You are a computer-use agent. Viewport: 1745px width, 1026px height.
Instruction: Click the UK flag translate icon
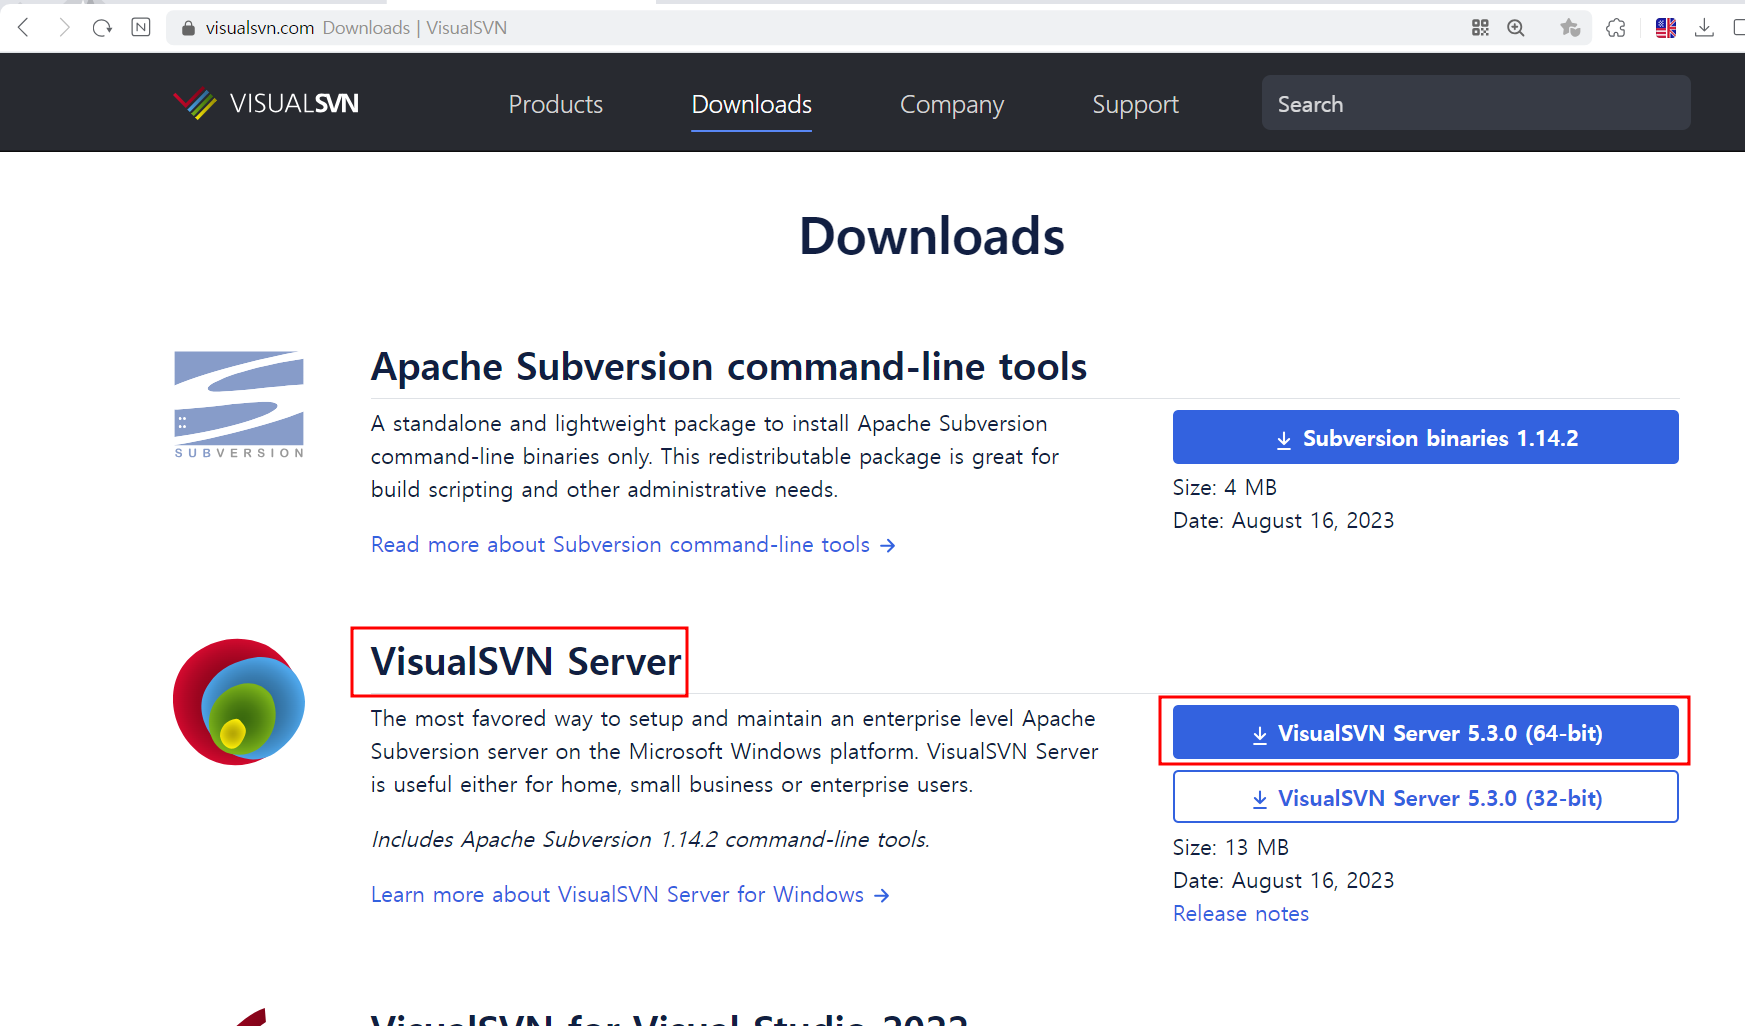pos(1666,28)
